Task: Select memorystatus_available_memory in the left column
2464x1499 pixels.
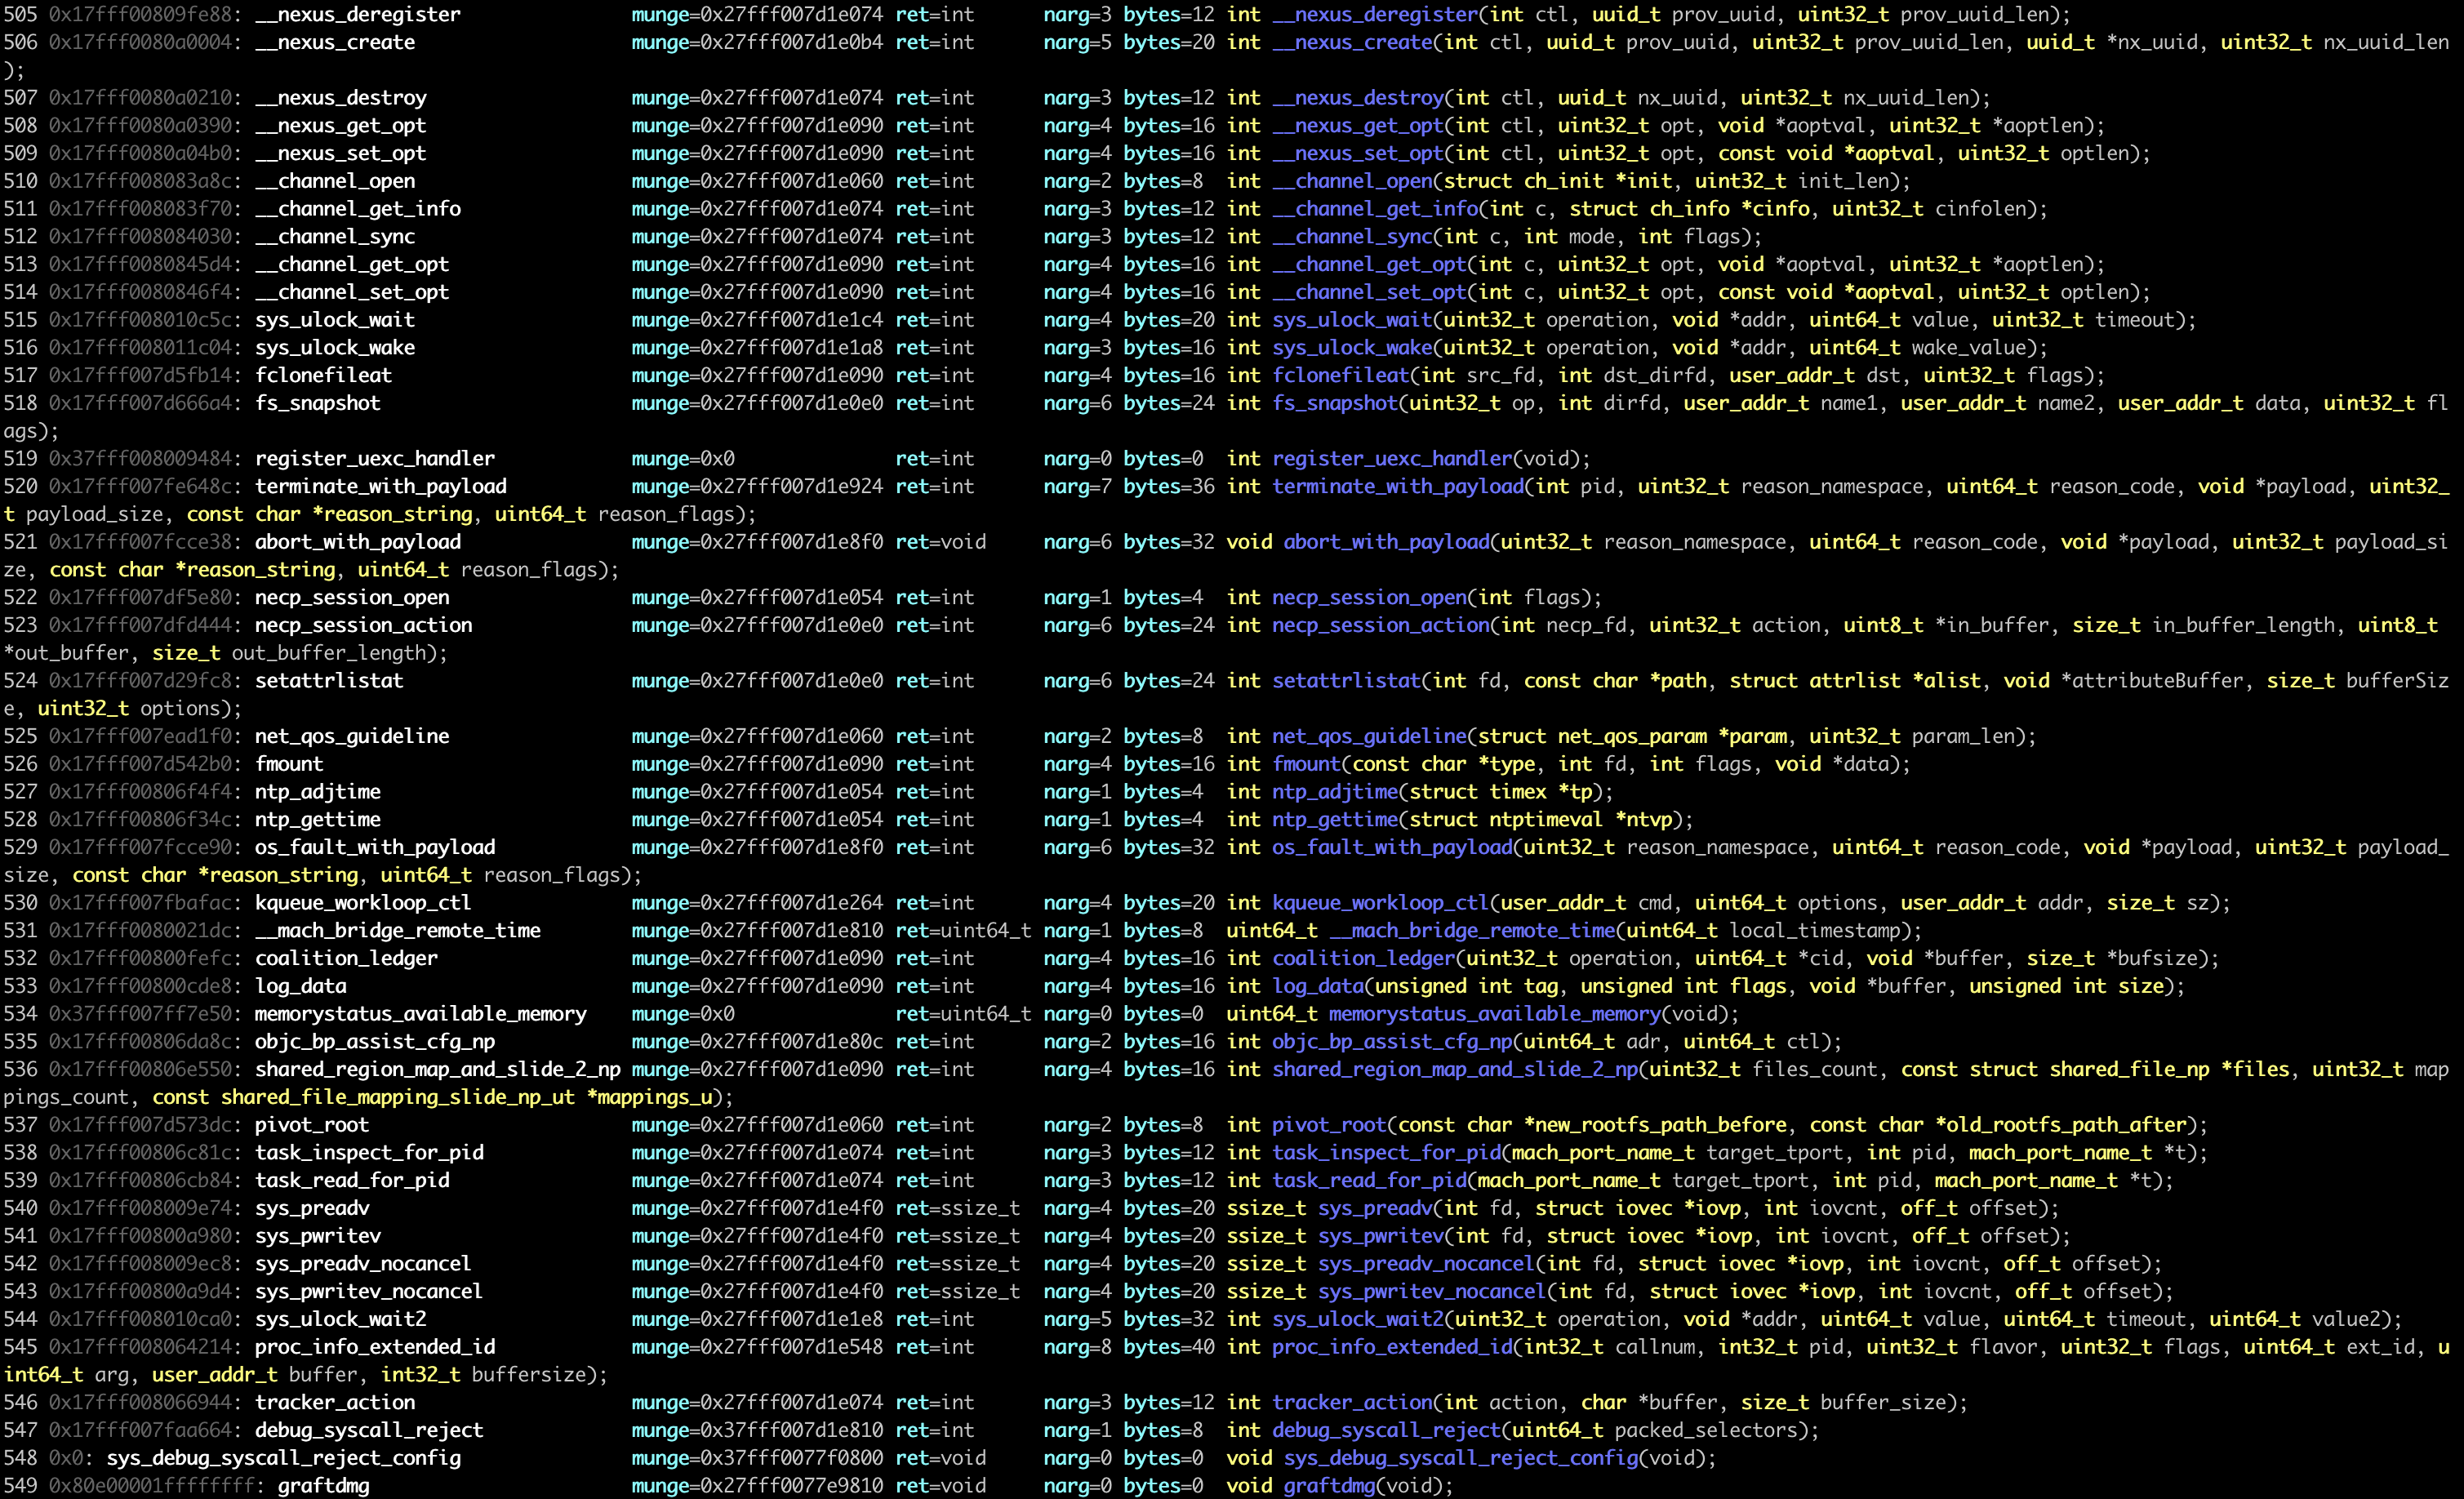Action: pyautogui.click(x=421, y=1013)
